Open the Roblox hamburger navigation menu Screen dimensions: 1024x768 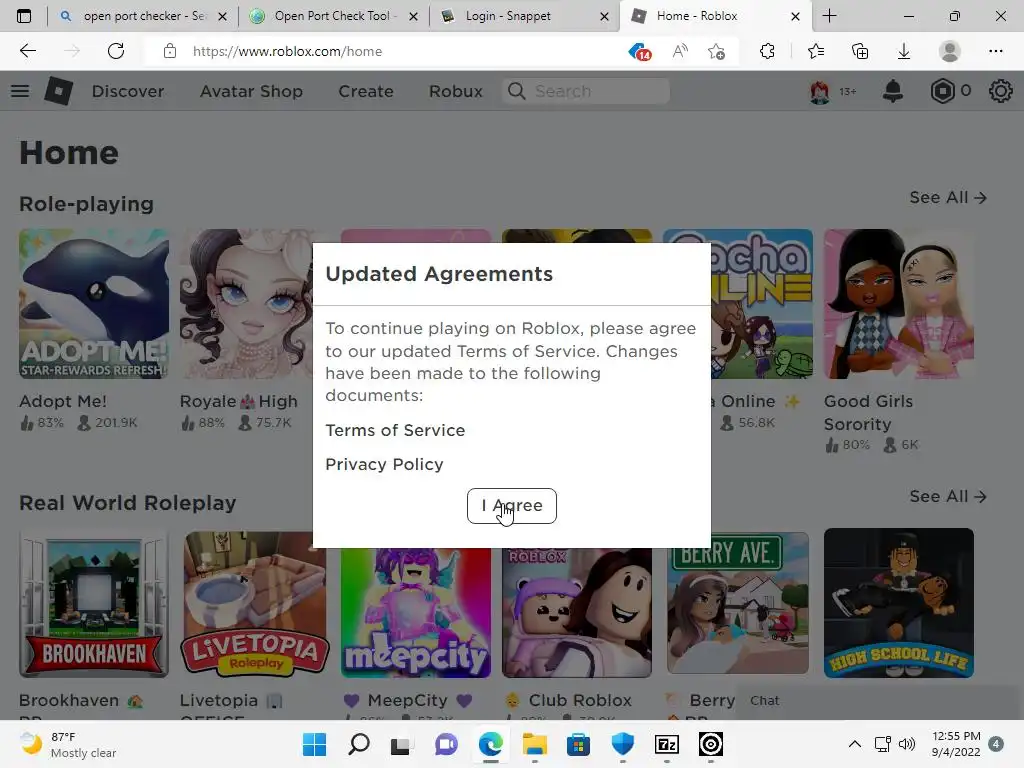pyautogui.click(x=20, y=91)
